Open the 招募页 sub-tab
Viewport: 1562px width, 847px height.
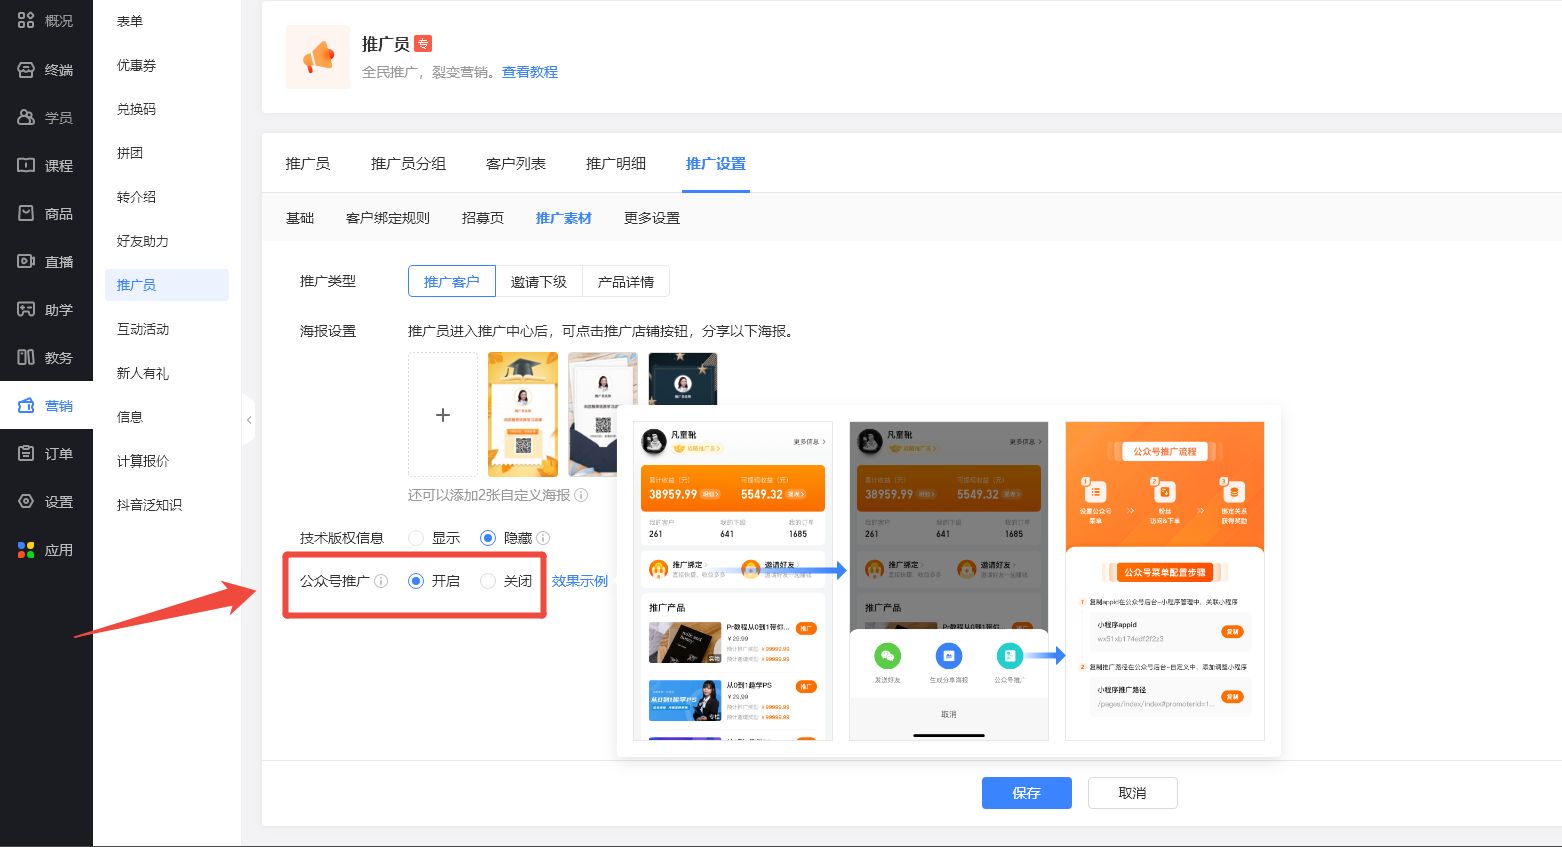tap(482, 218)
